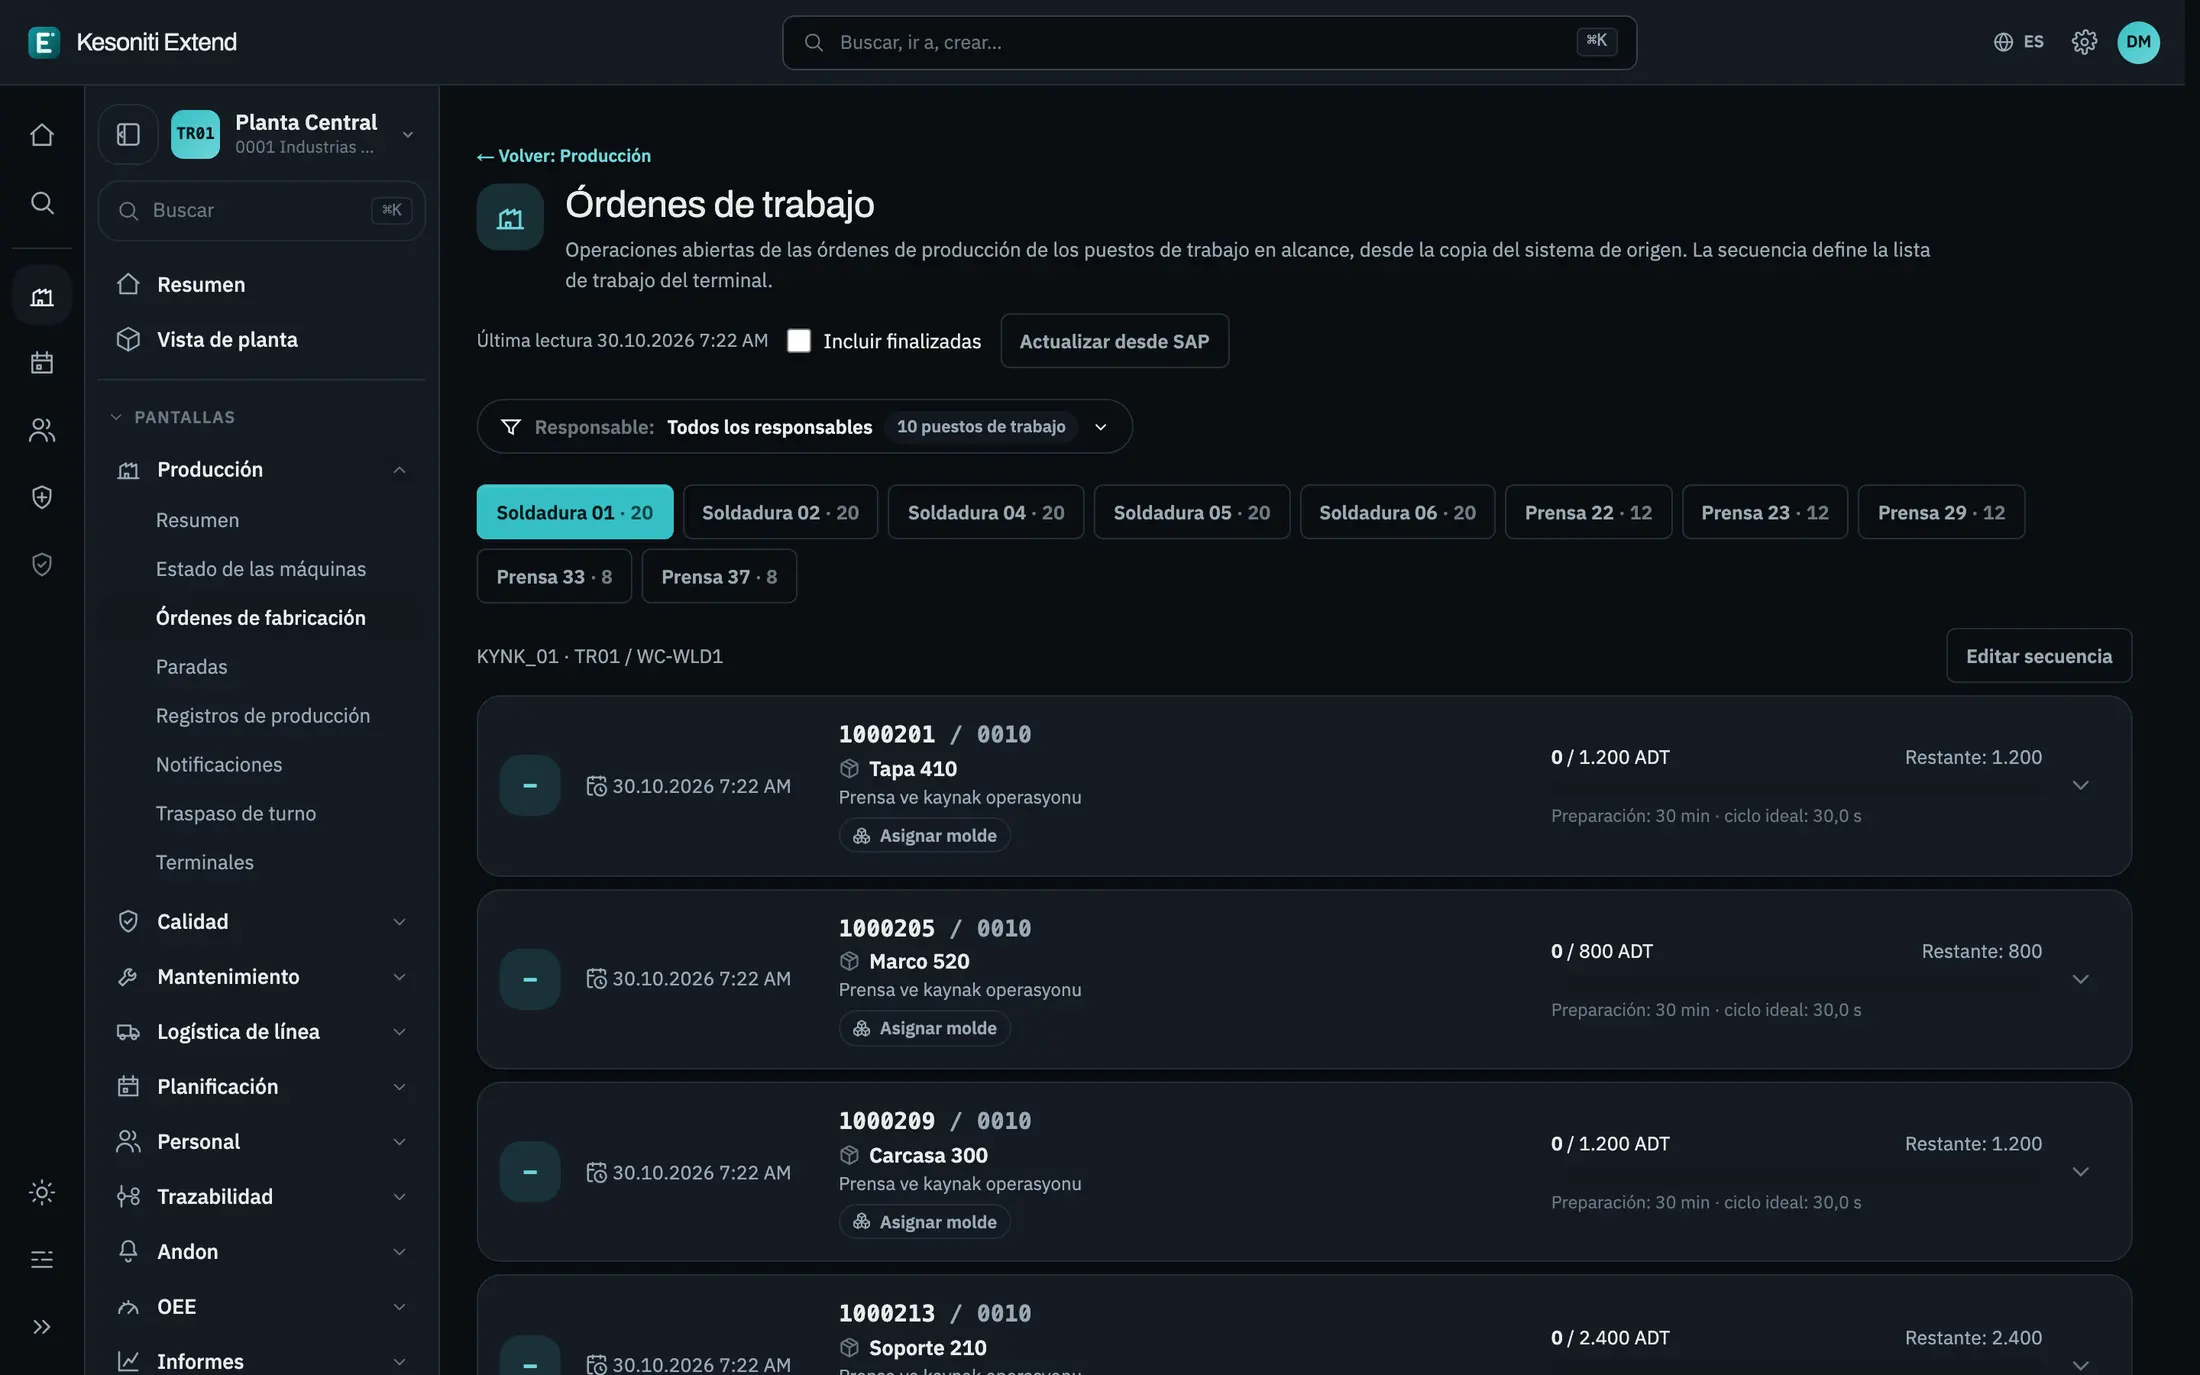The height and width of the screenshot is (1375, 2200).
Task: Focus the sidebar Buscar field
Action: (x=262, y=210)
